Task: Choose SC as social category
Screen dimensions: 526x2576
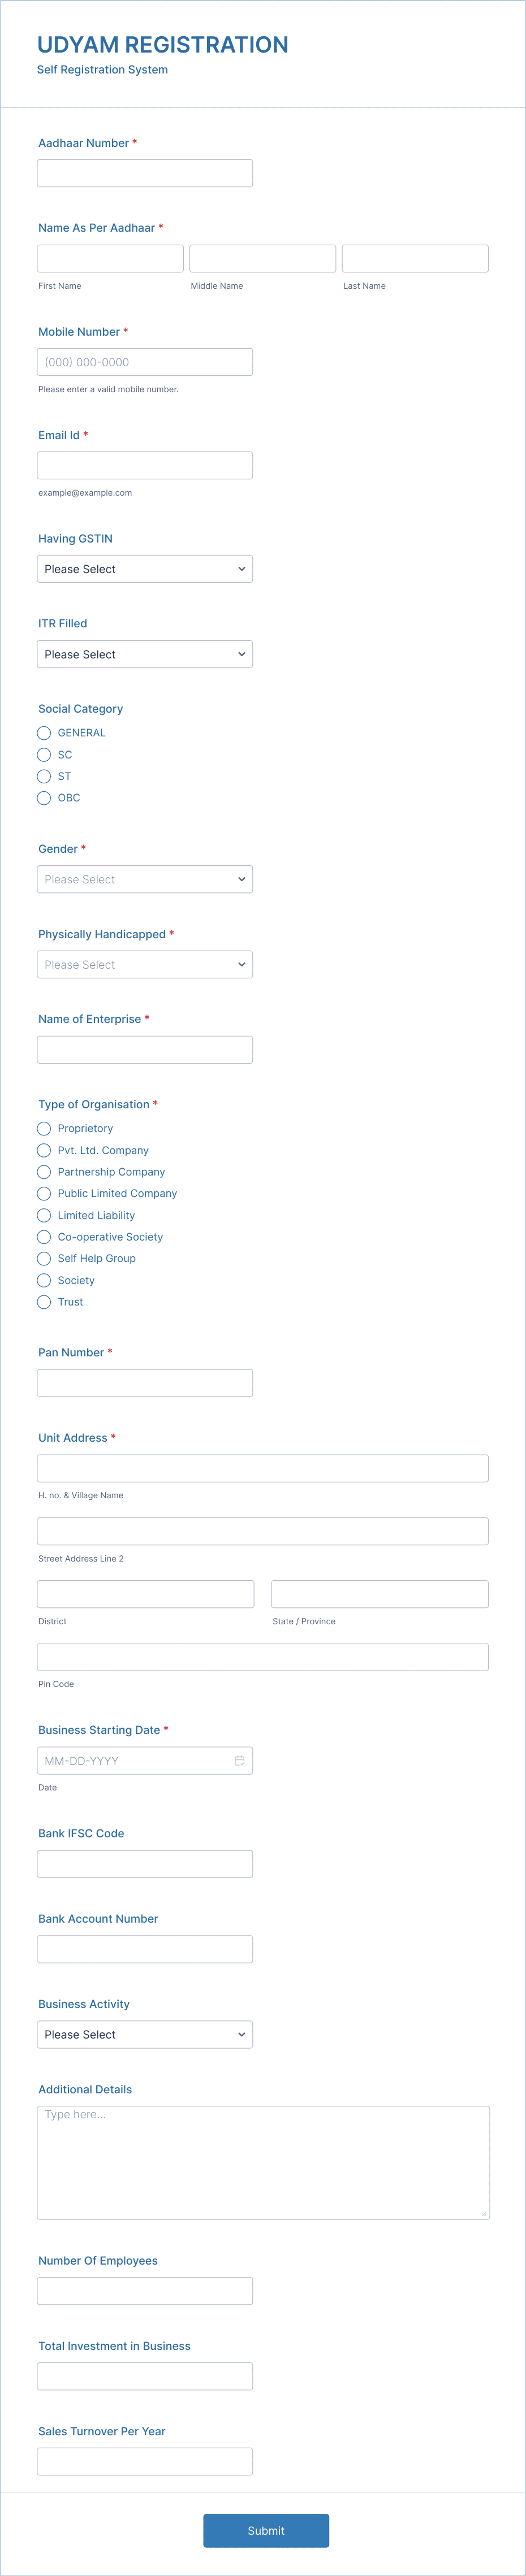Action: tap(44, 755)
